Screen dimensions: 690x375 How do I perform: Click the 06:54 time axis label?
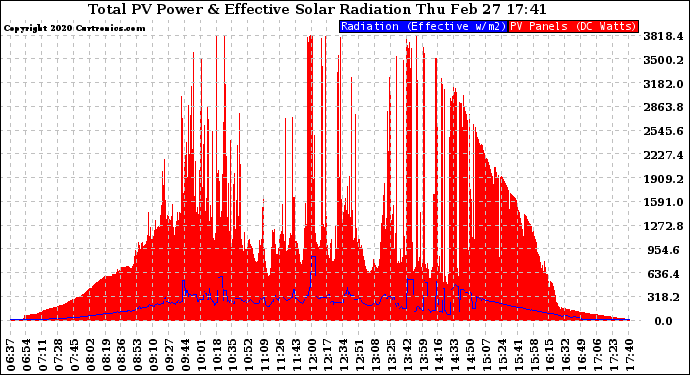click(x=27, y=355)
